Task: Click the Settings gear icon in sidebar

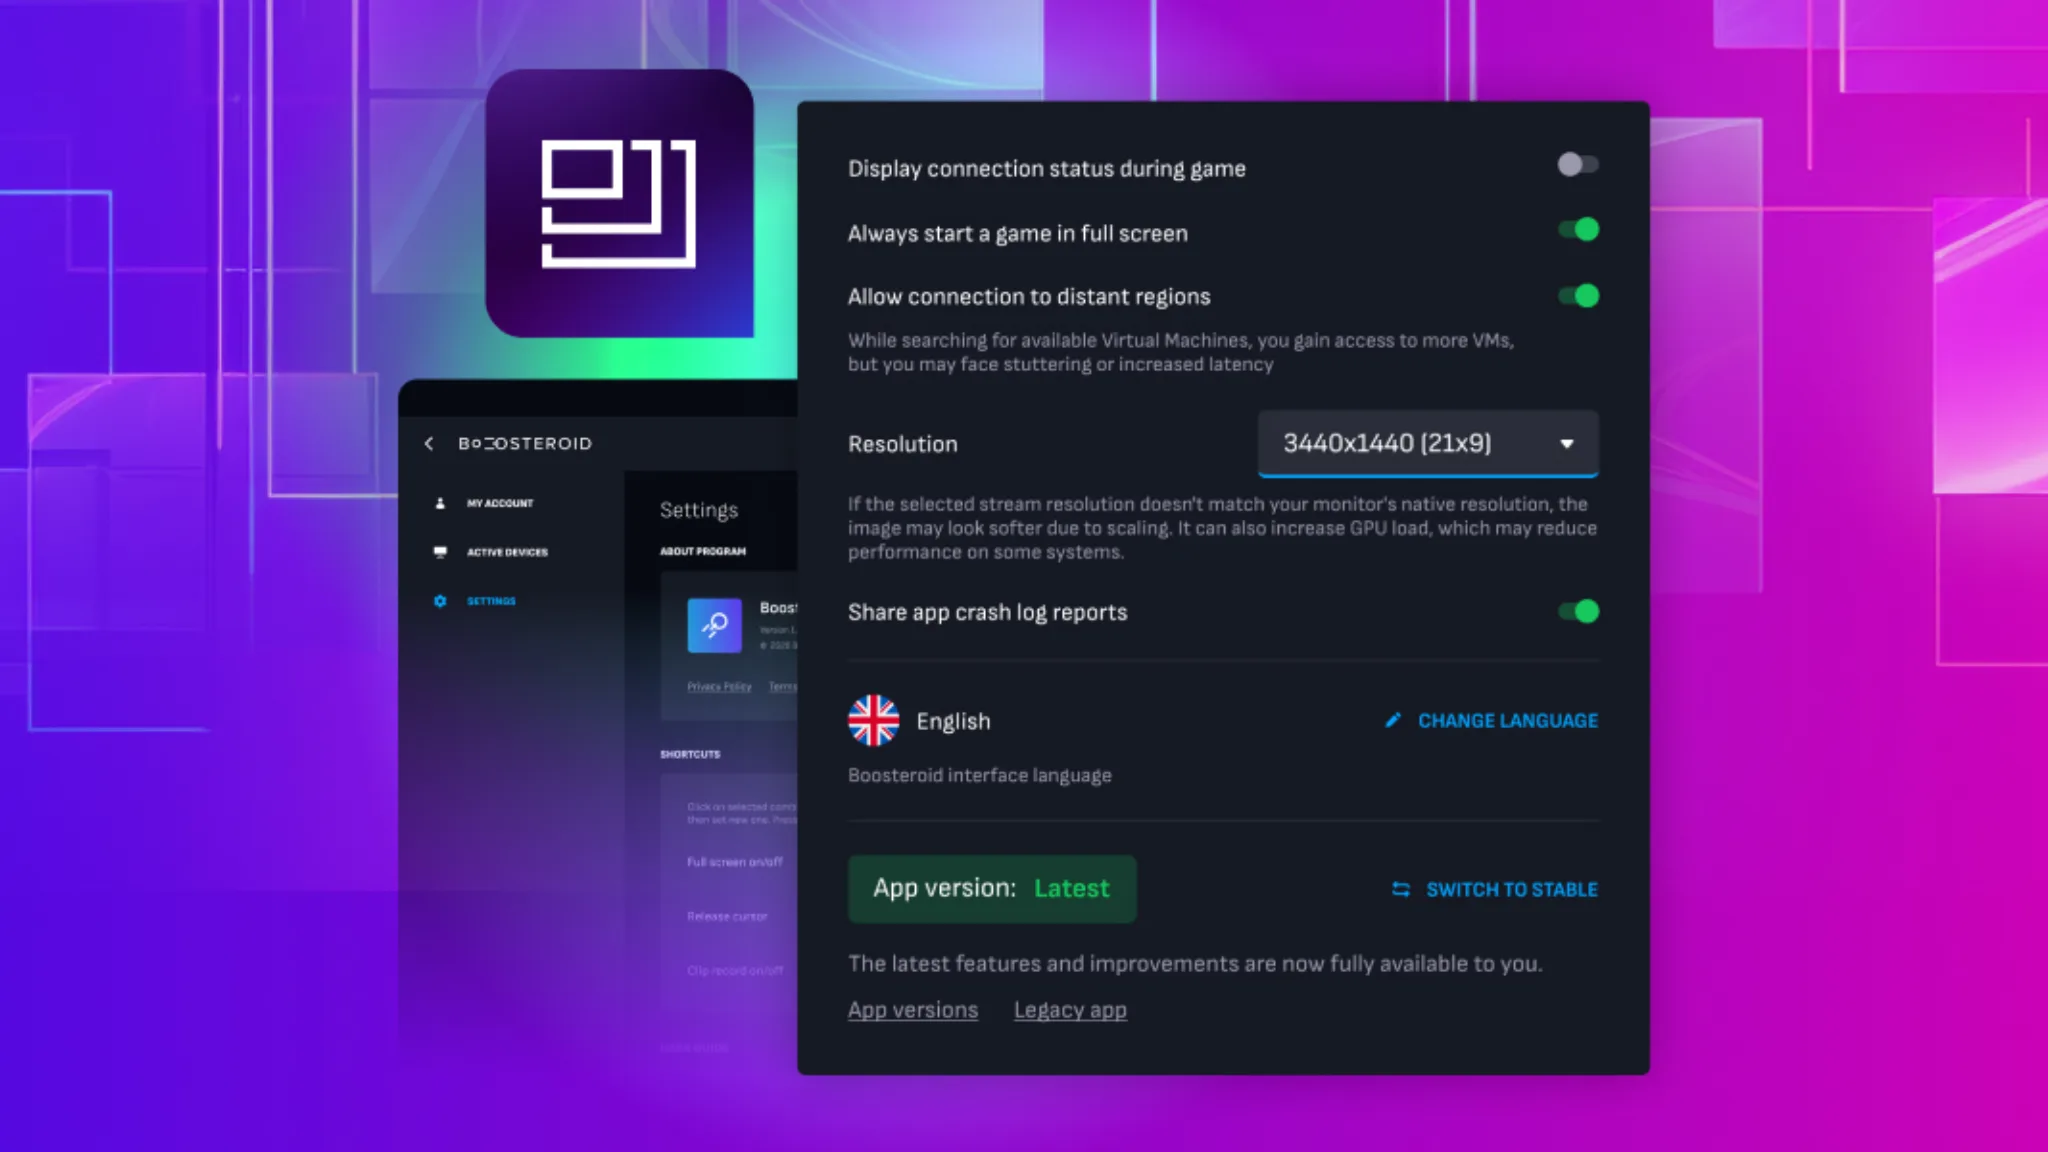Action: pos(440,601)
